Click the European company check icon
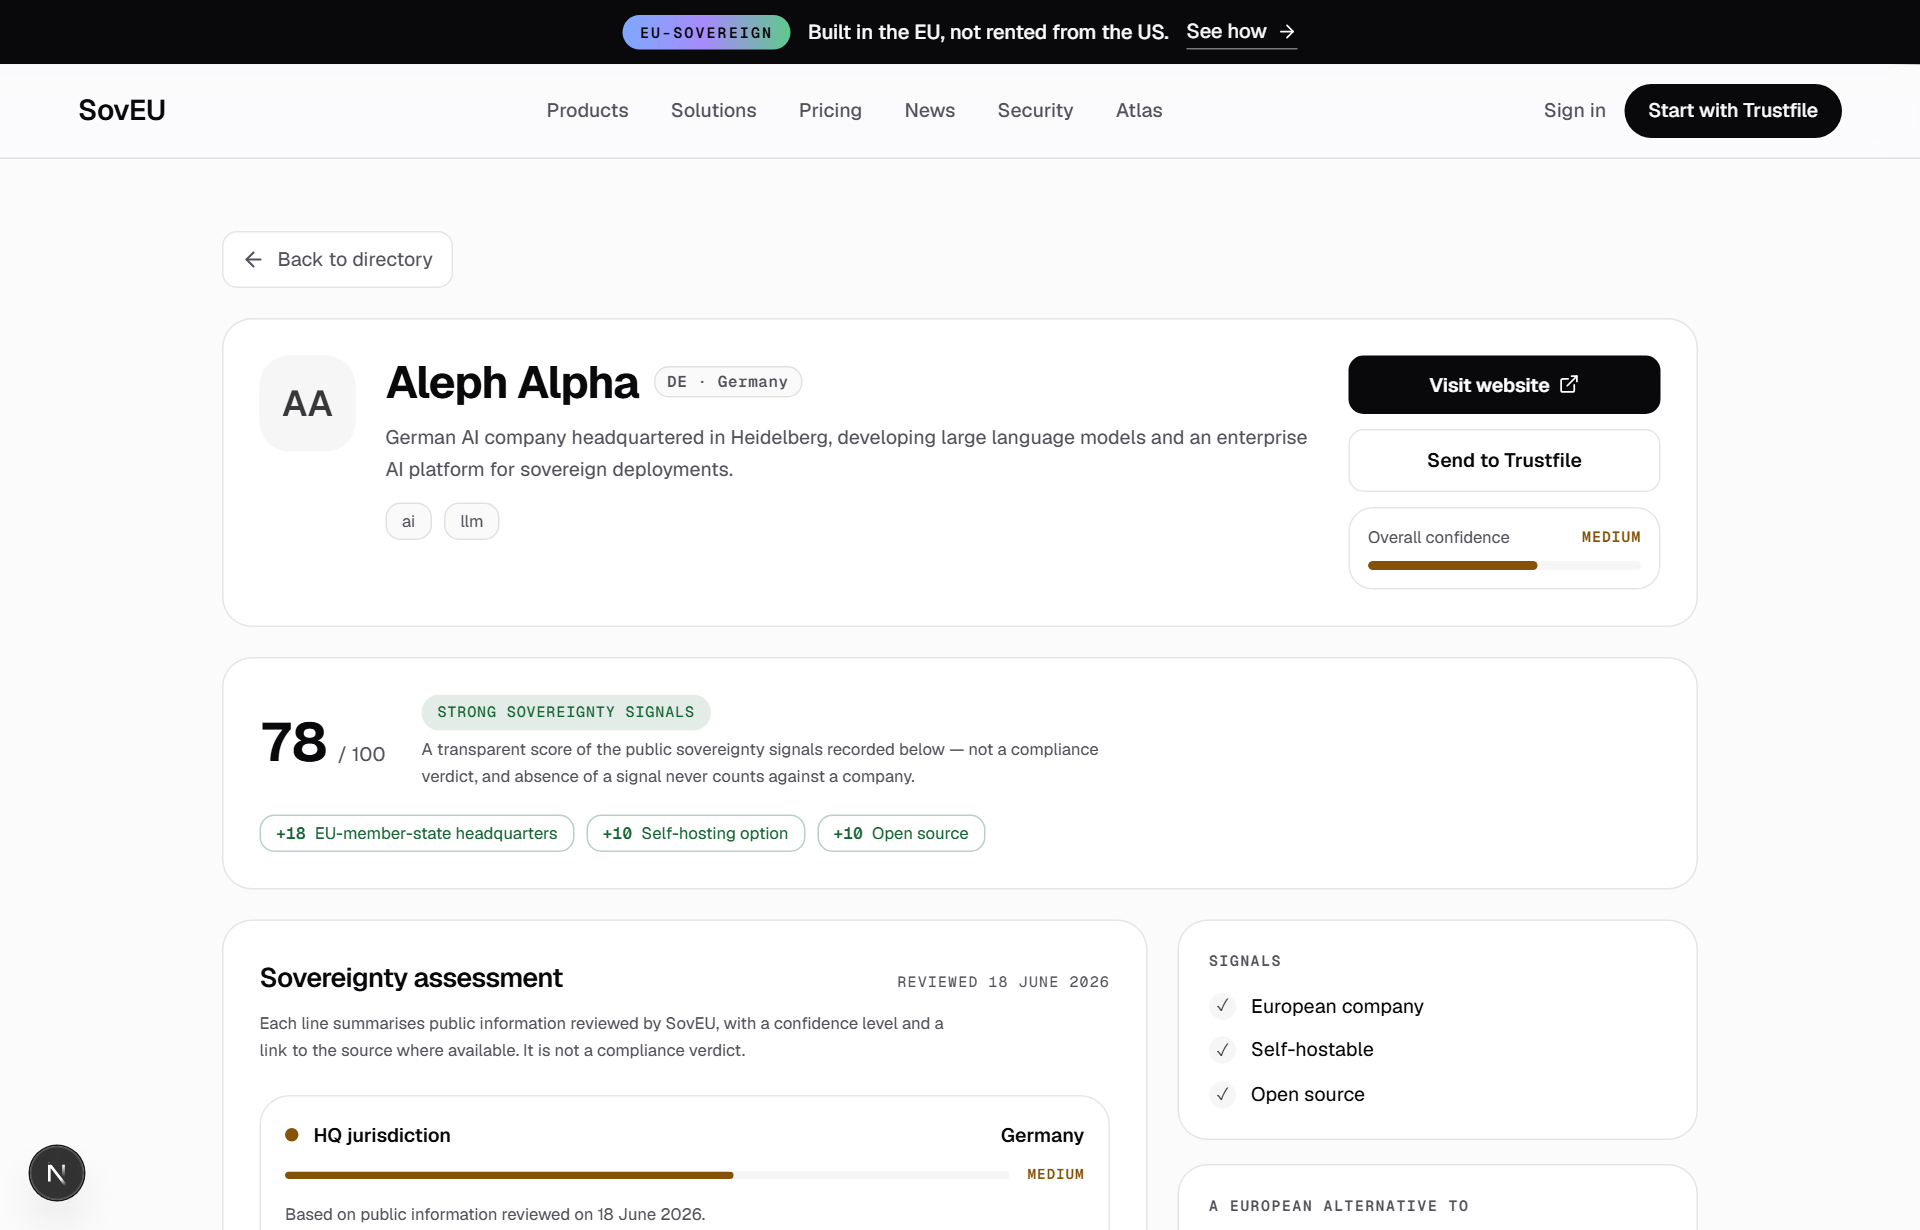Viewport: 1920px width, 1230px height. tap(1222, 1006)
